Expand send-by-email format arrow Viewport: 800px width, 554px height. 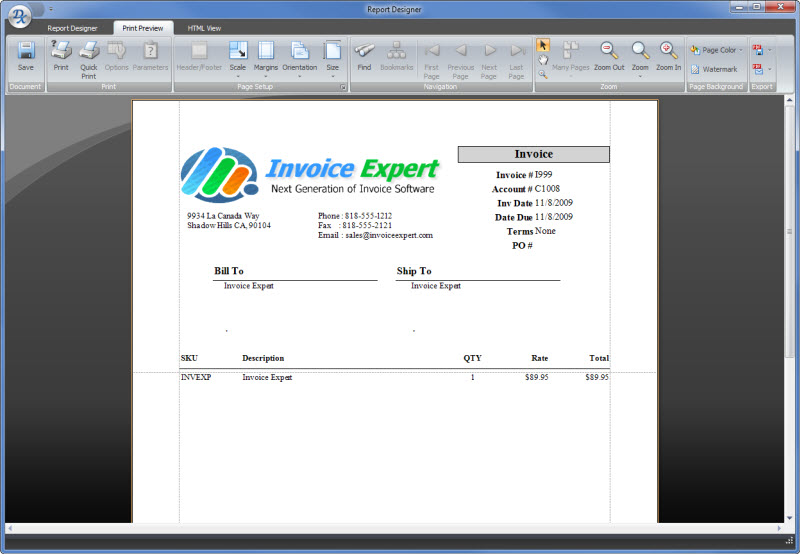tap(770, 69)
